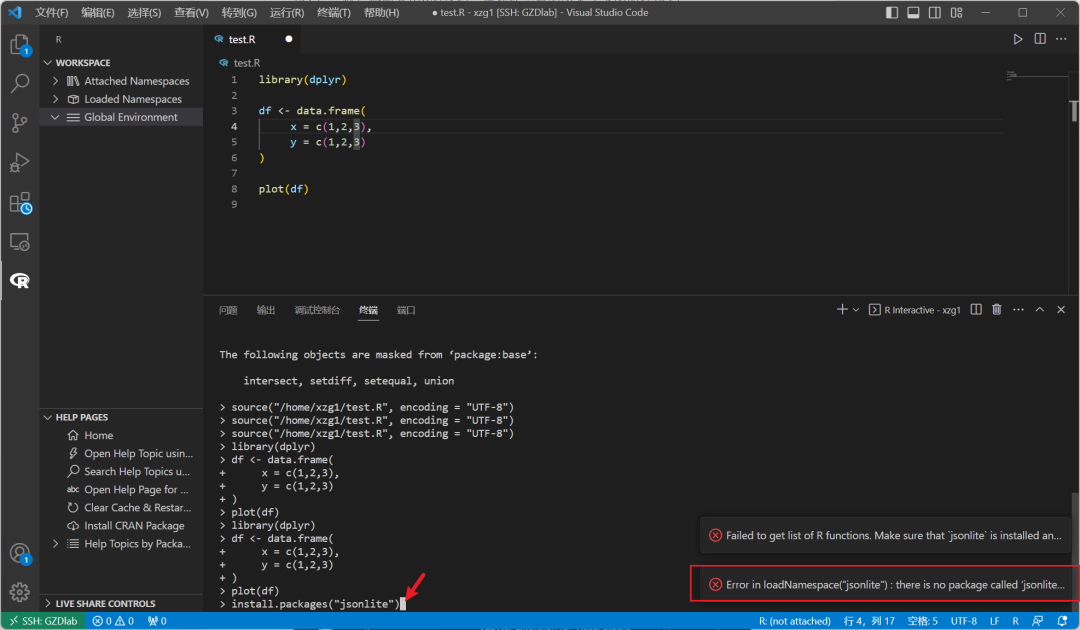Open 转到(G) menu

pos(239,12)
